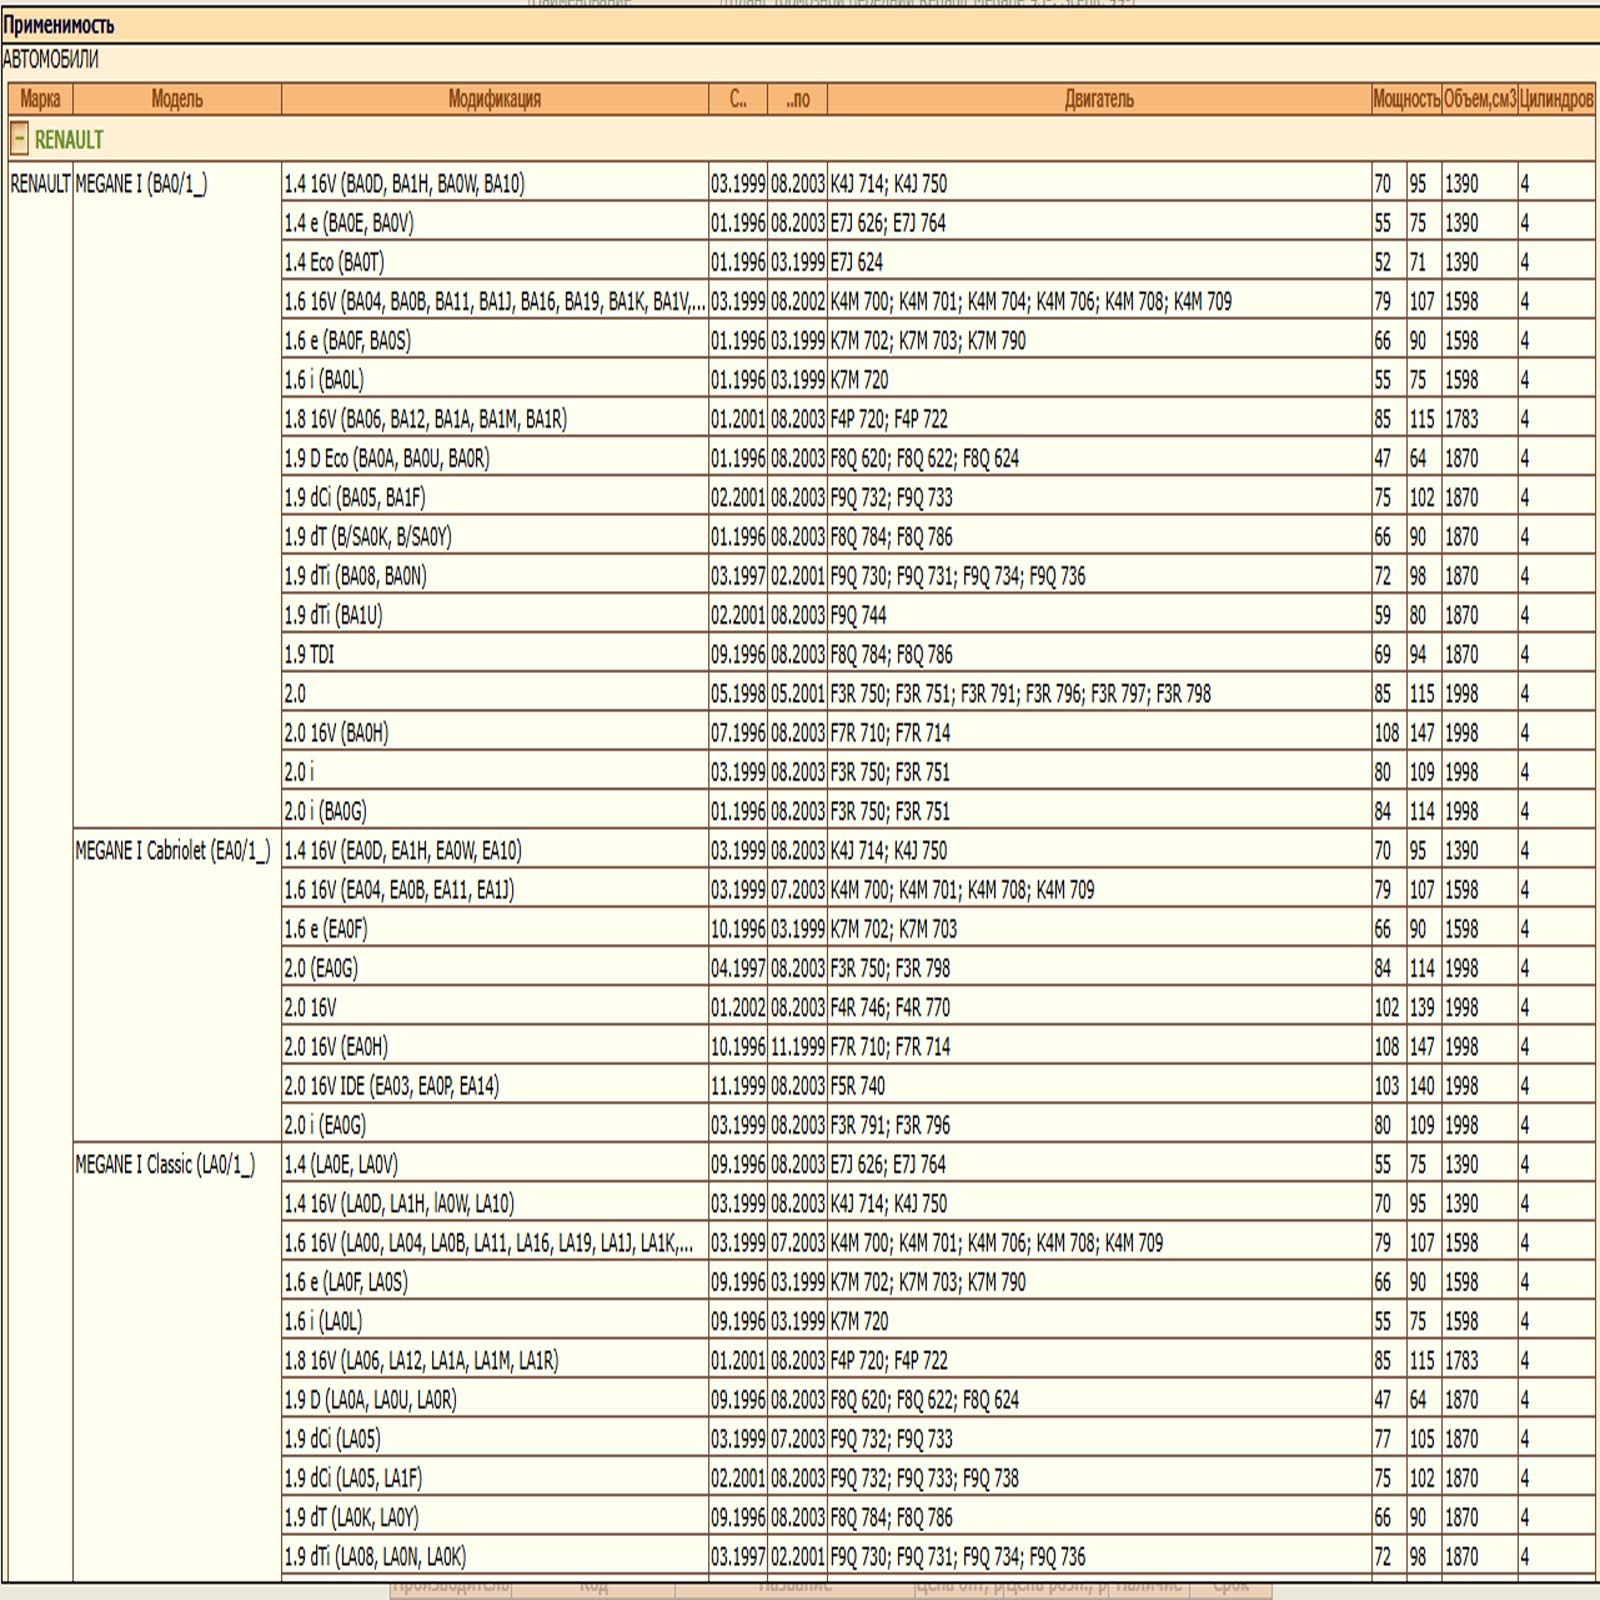Click the С.. date column header
The height and width of the screenshot is (1600, 1600).
click(x=738, y=99)
